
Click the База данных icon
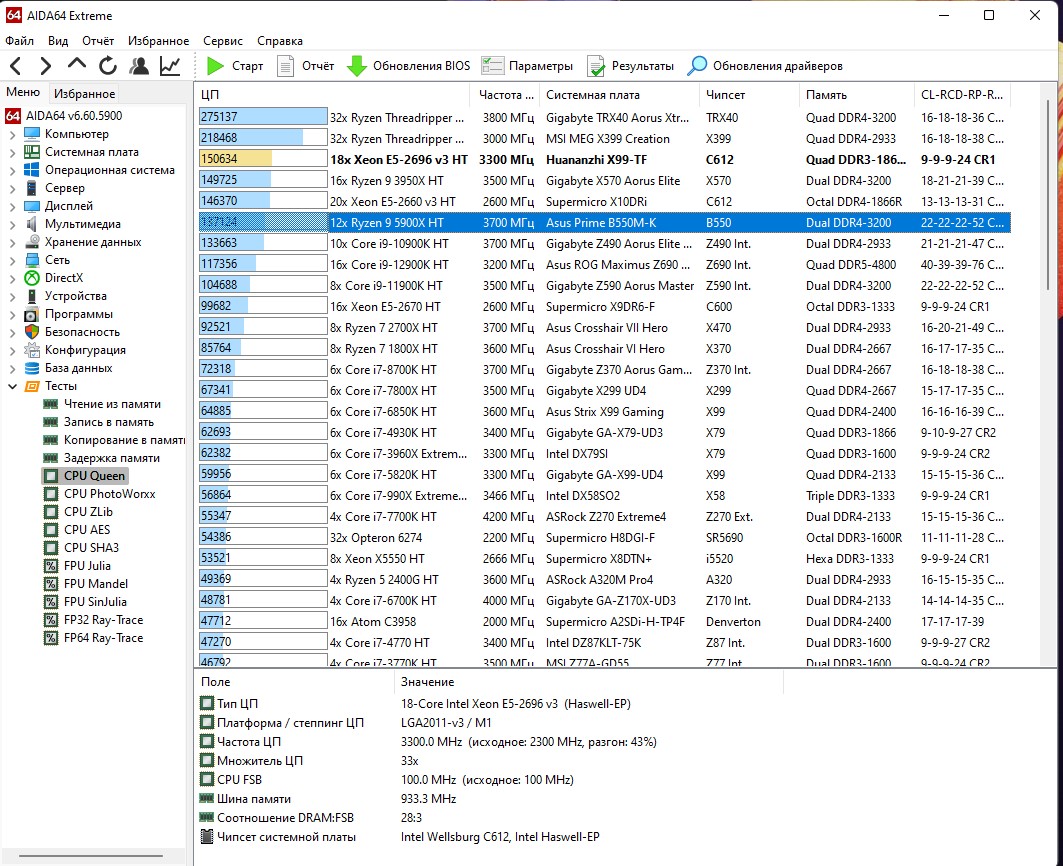pos(32,368)
